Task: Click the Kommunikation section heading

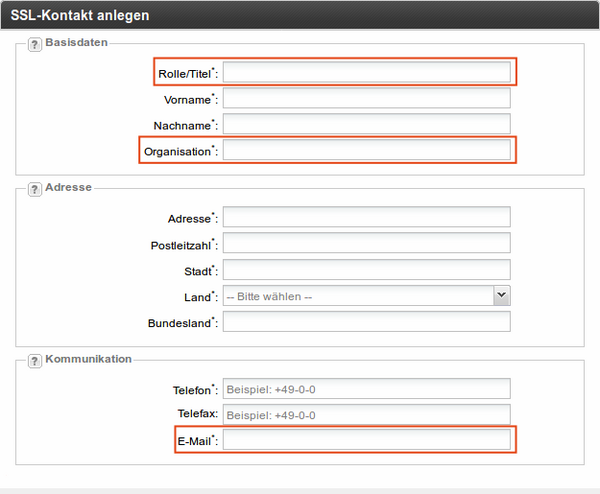Action: tap(88, 359)
